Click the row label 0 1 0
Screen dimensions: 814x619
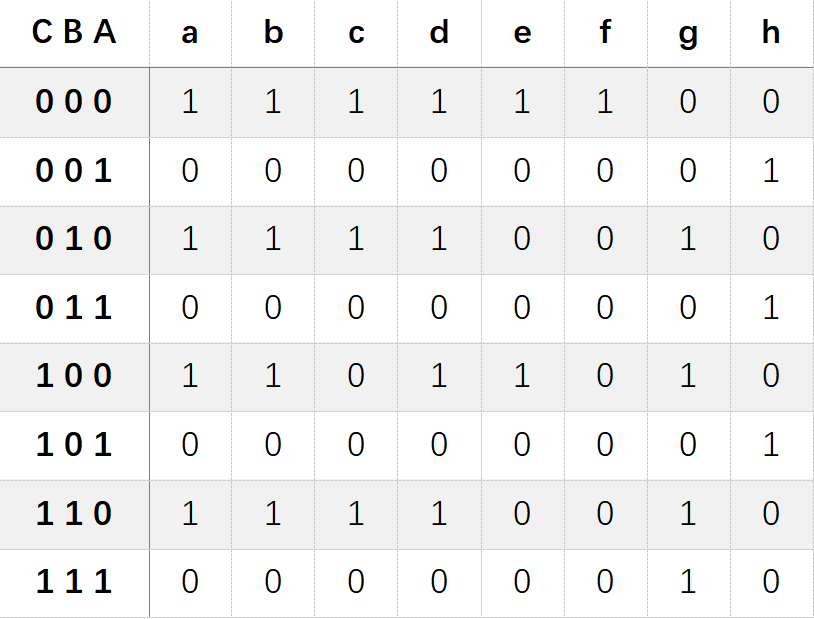pyautogui.click(x=74, y=239)
